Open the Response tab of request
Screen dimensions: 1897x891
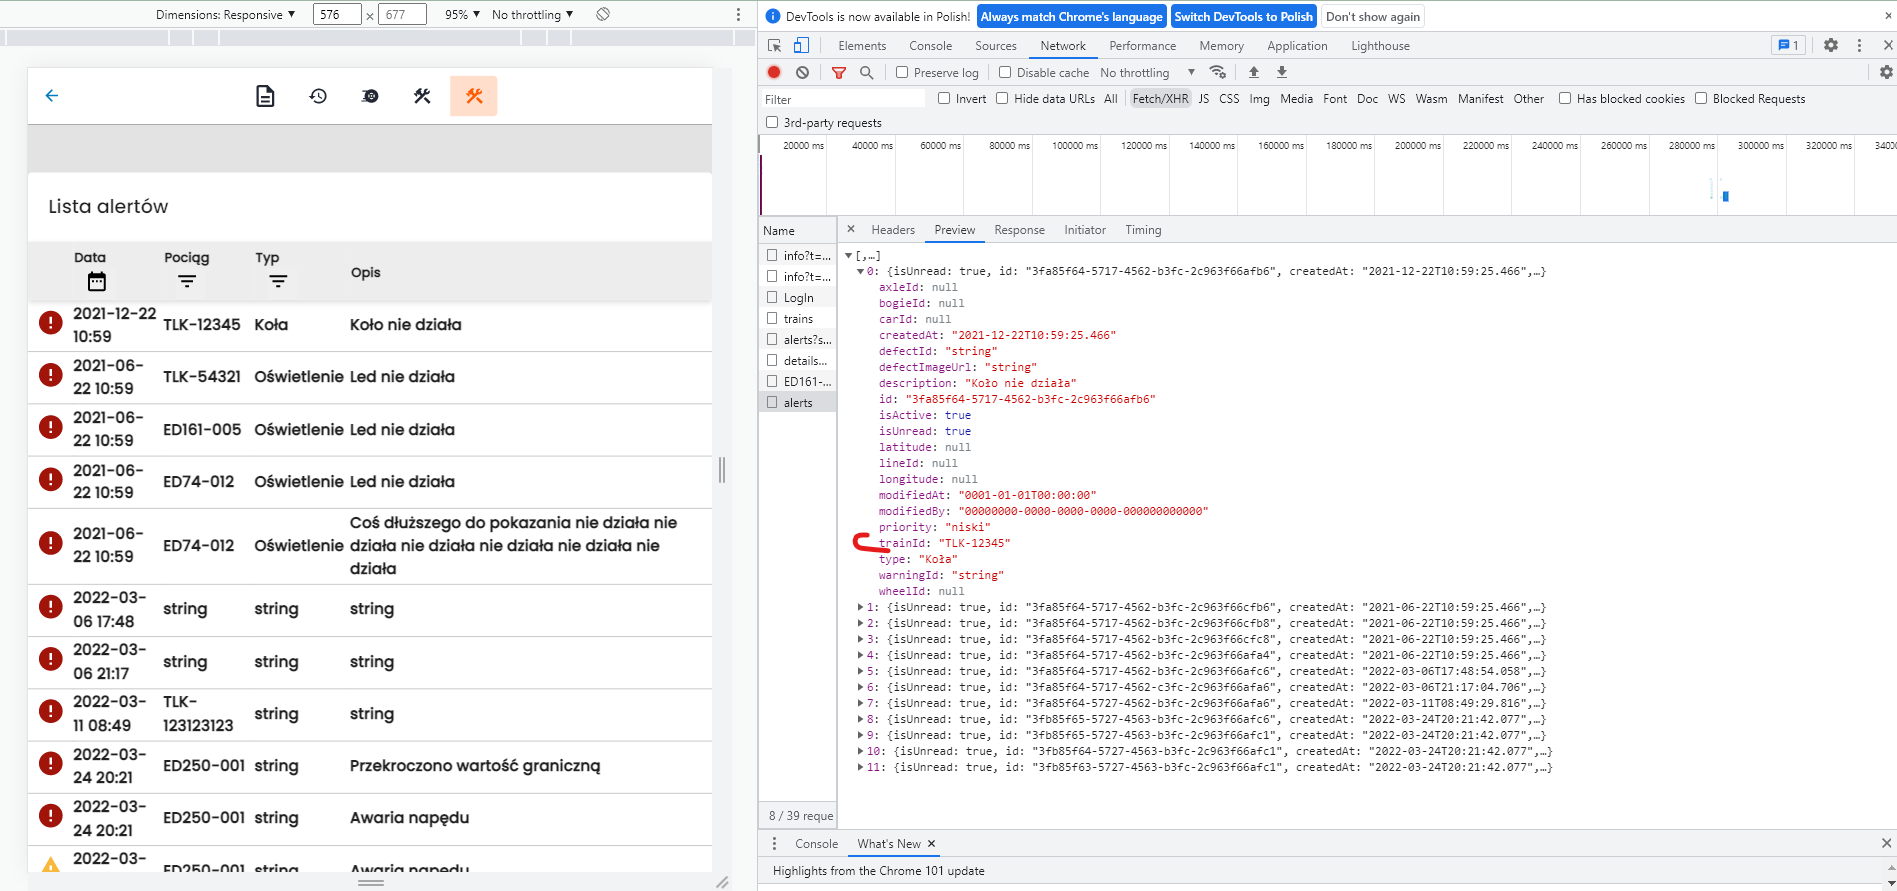click(1019, 229)
